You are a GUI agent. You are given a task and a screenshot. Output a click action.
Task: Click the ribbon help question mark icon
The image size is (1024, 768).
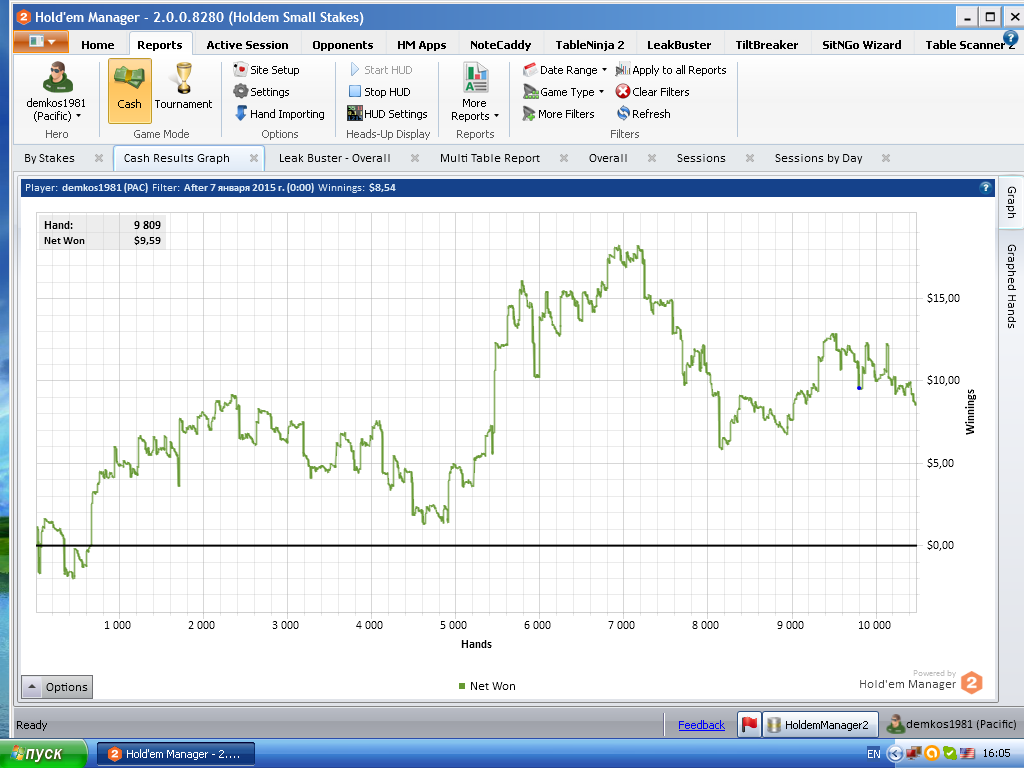click(1010, 38)
